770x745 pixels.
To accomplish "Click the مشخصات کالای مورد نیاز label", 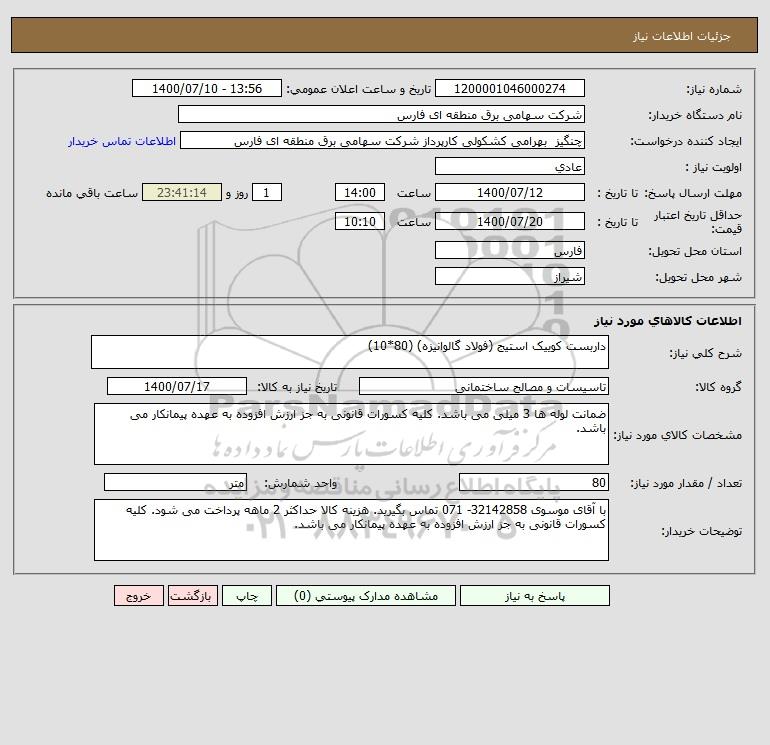I will tap(678, 435).
